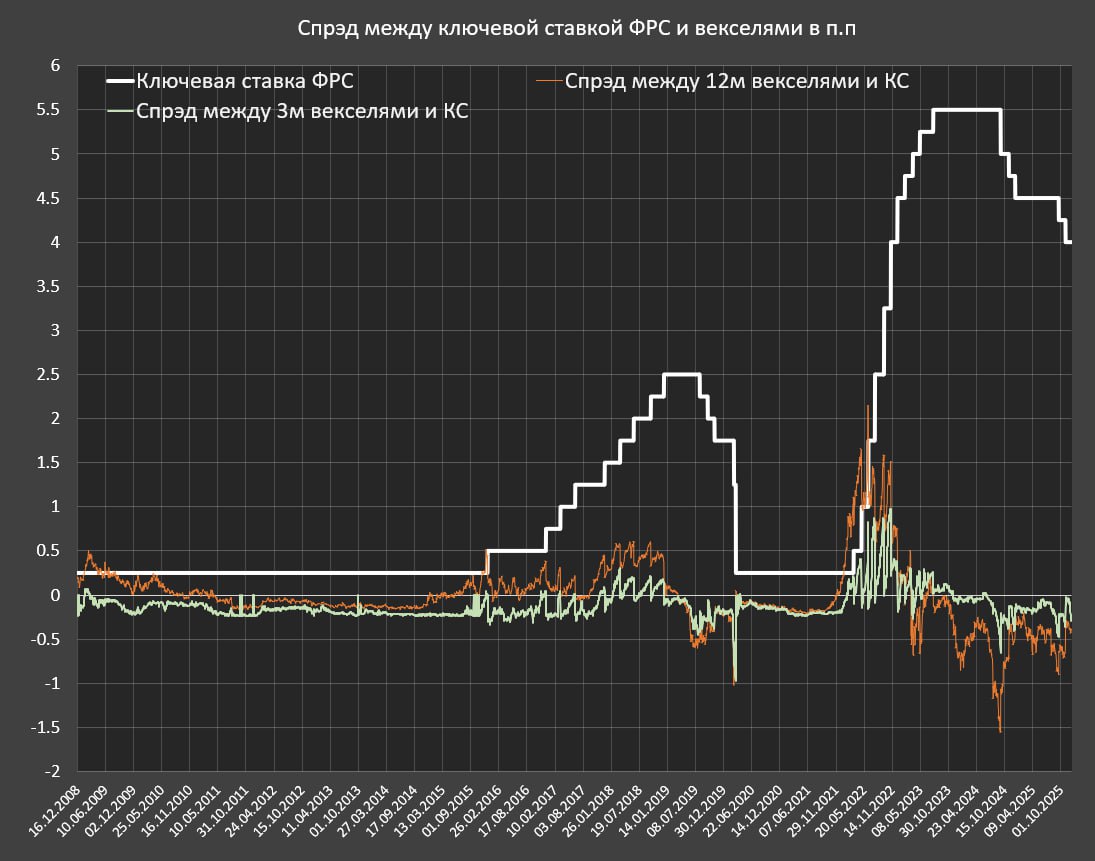The height and width of the screenshot is (861, 1095).
Task: Select the 'Ключевая ставка ФРС' legend entry
Action: coord(244,82)
